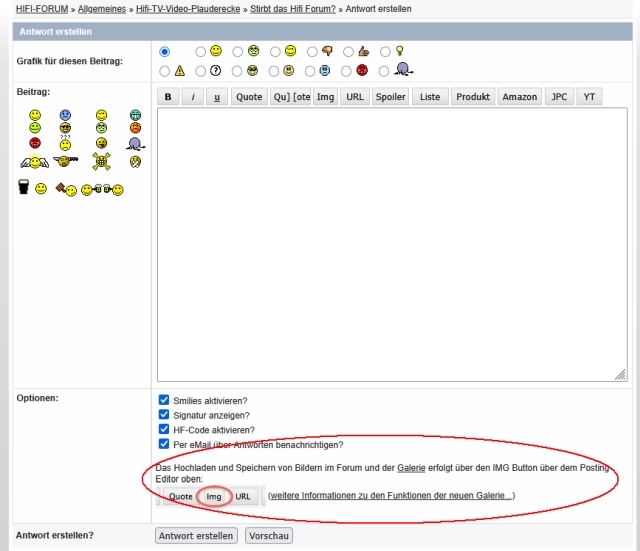Insert the tongue-out smiley
The width and height of the screenshot is (640, 551).
point(101,143)
